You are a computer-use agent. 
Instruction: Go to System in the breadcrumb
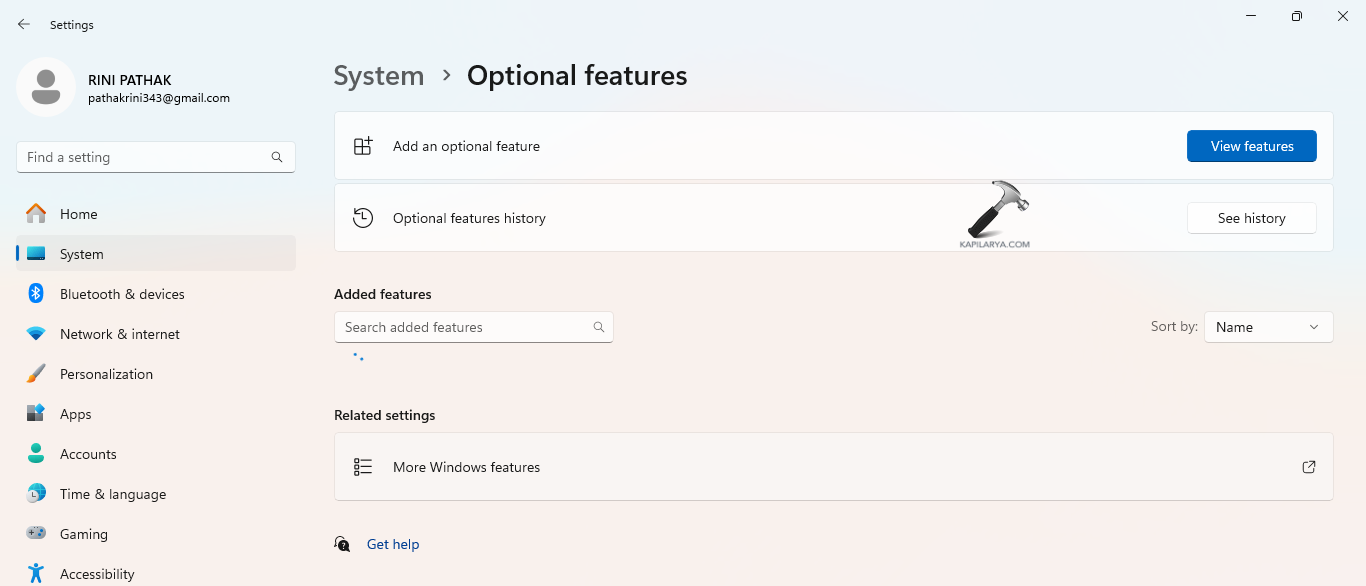(379, 76)
